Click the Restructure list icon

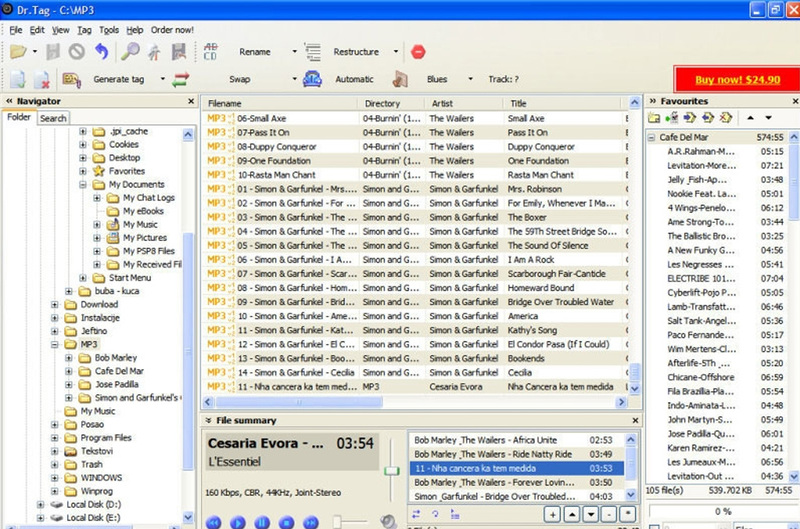pos(312,52)
